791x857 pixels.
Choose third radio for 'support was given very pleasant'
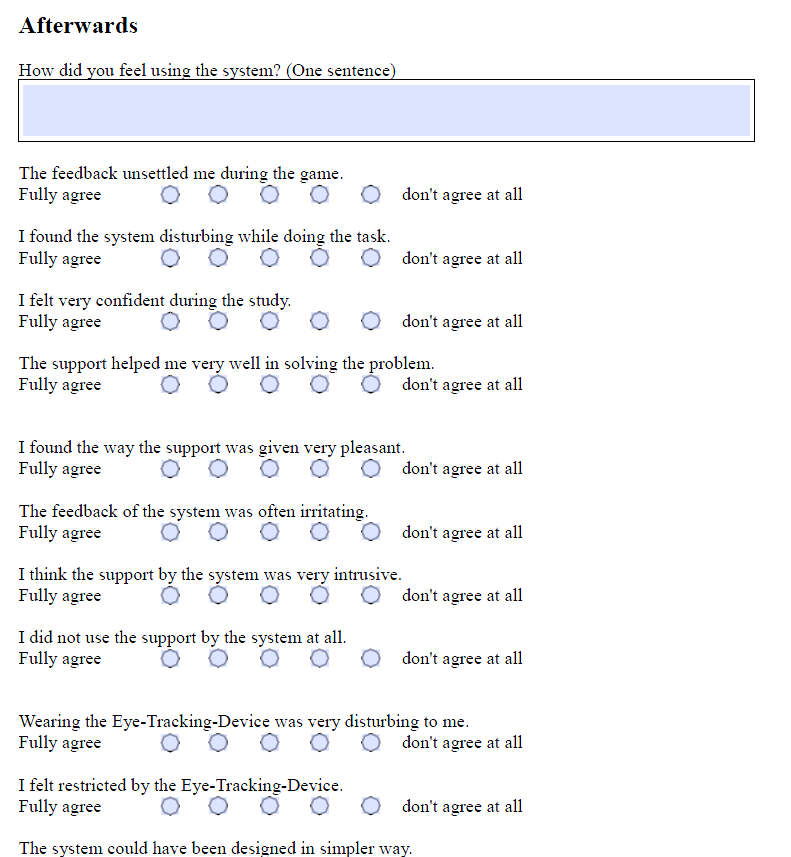click(269, 469)
